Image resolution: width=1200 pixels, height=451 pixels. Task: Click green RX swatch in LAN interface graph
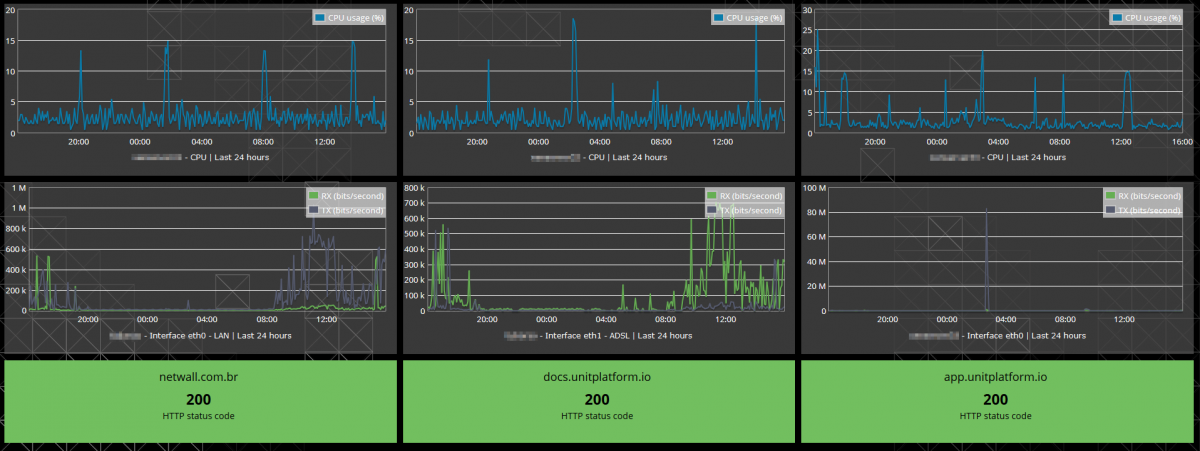pos(313,196)
